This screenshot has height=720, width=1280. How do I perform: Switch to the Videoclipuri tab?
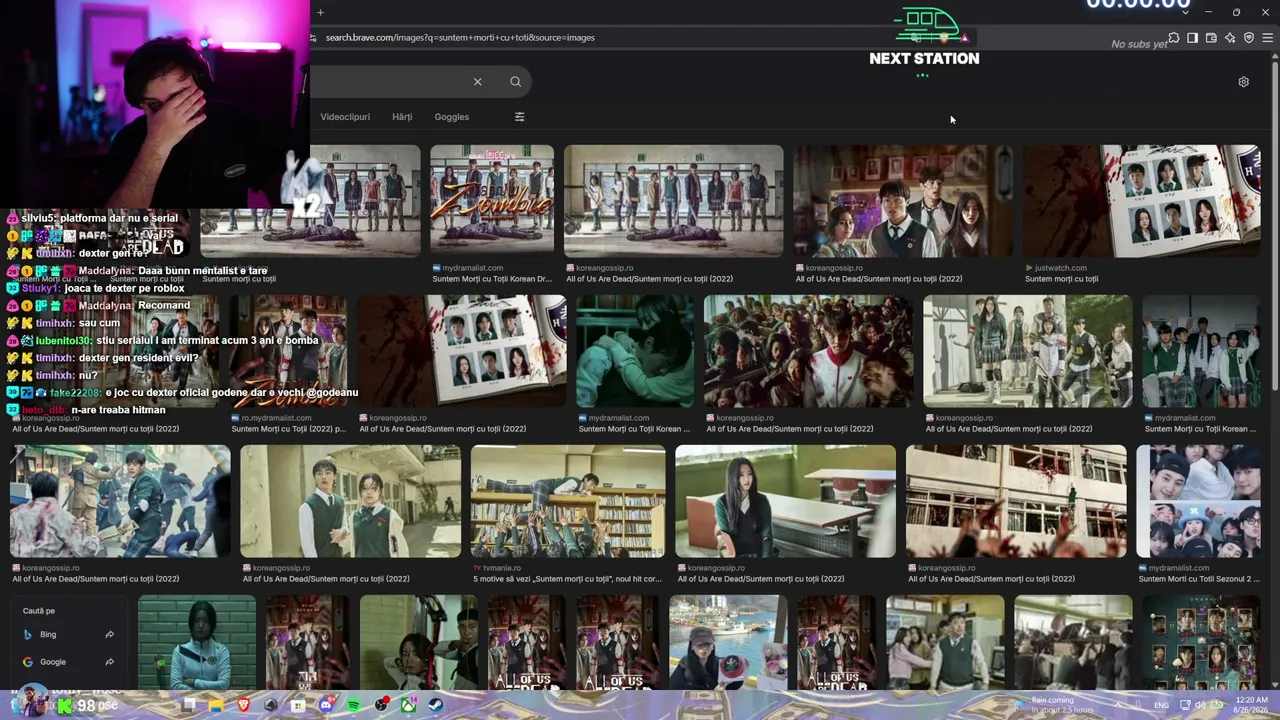[x=345, y=117]
